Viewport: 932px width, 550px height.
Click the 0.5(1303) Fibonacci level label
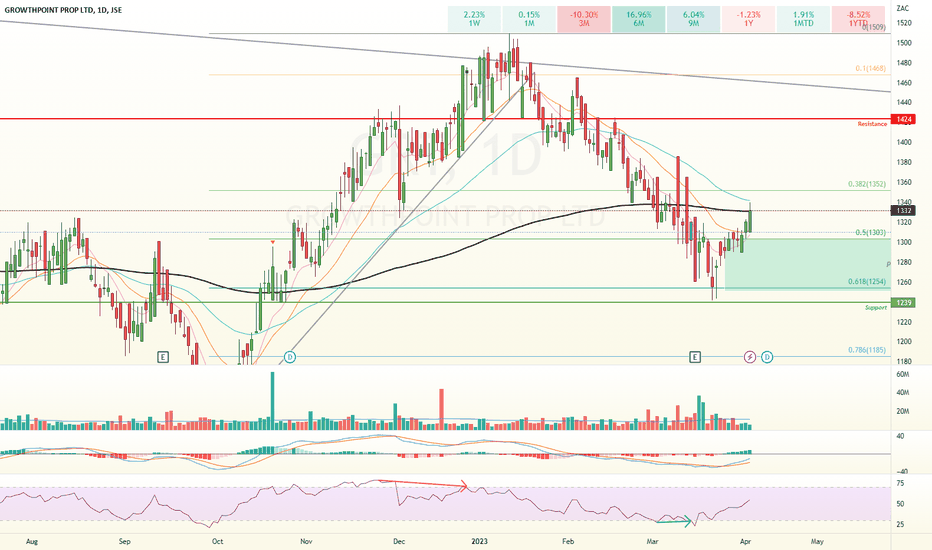(x=871, y=232)
